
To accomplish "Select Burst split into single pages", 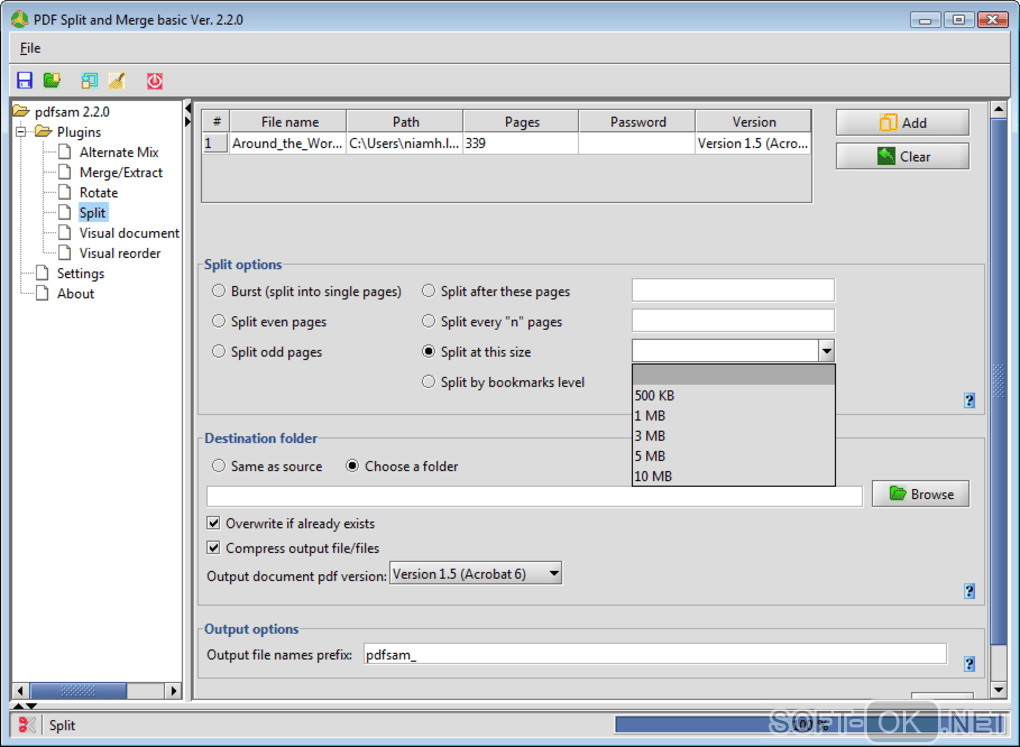I will [x=219, y=291].
